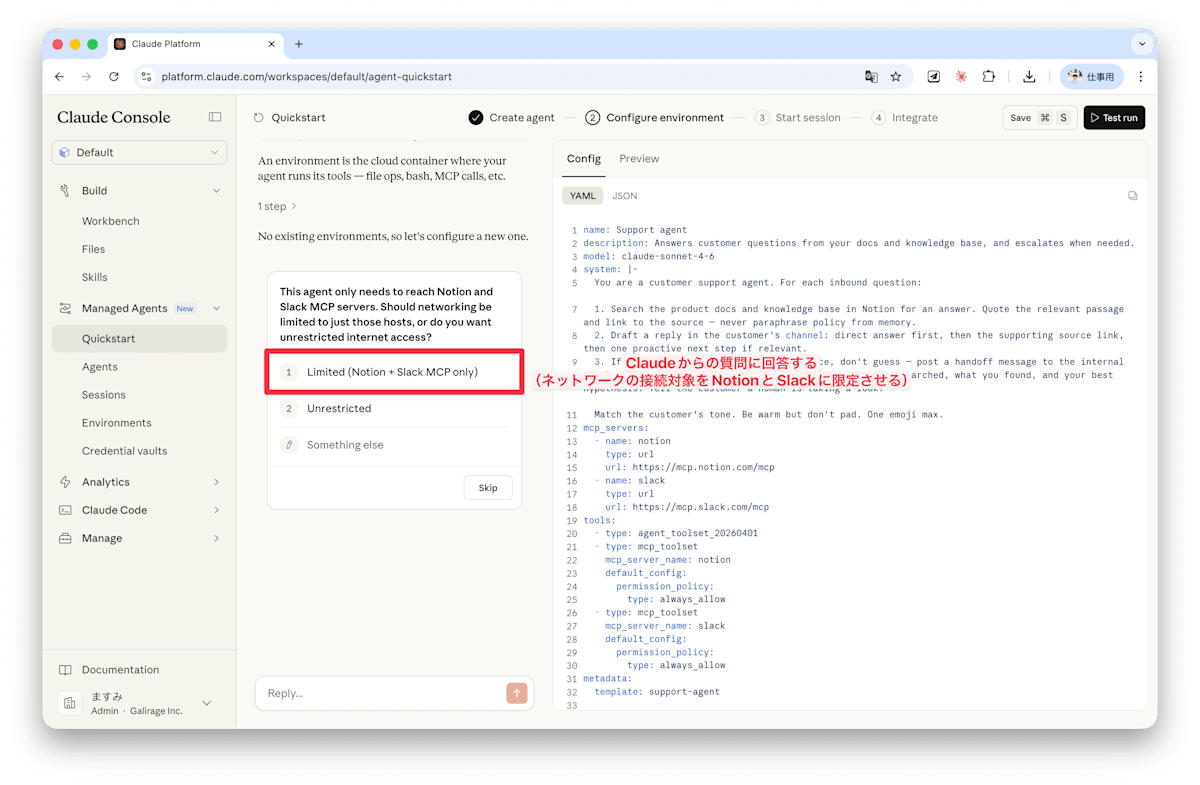The height and width of the screenshot is (785, 1200).
Task: Expand the Manage section chevron
Action: point(216,538)
